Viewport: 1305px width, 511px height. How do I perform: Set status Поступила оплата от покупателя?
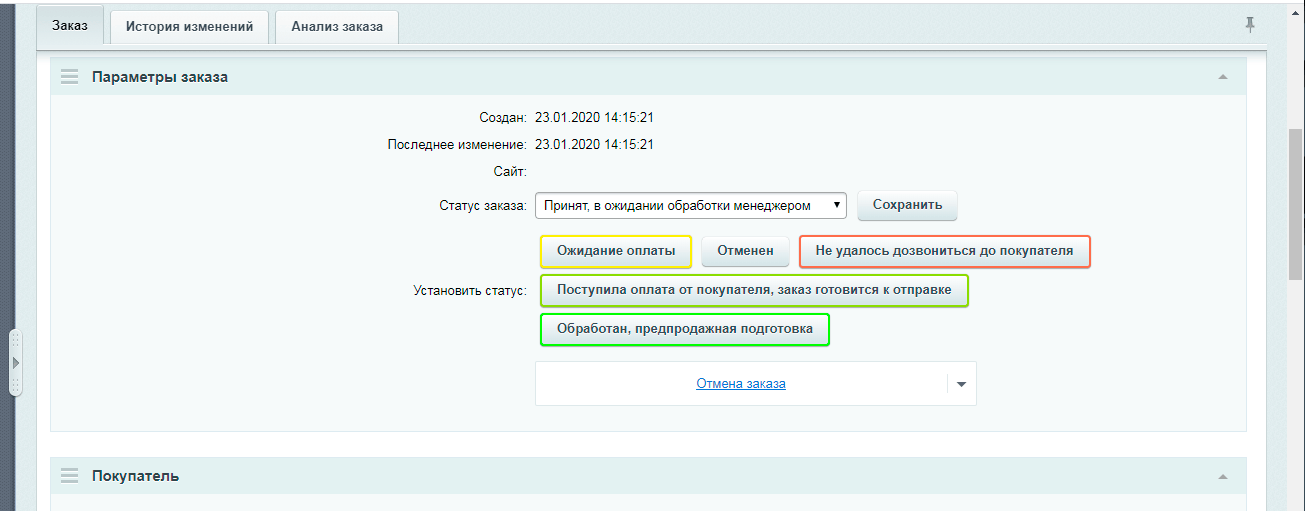click(x=754, y=291)
